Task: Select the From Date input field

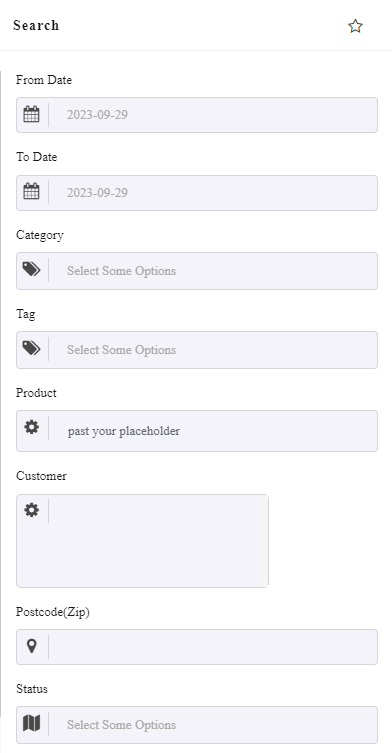Action: coord(212,115)
